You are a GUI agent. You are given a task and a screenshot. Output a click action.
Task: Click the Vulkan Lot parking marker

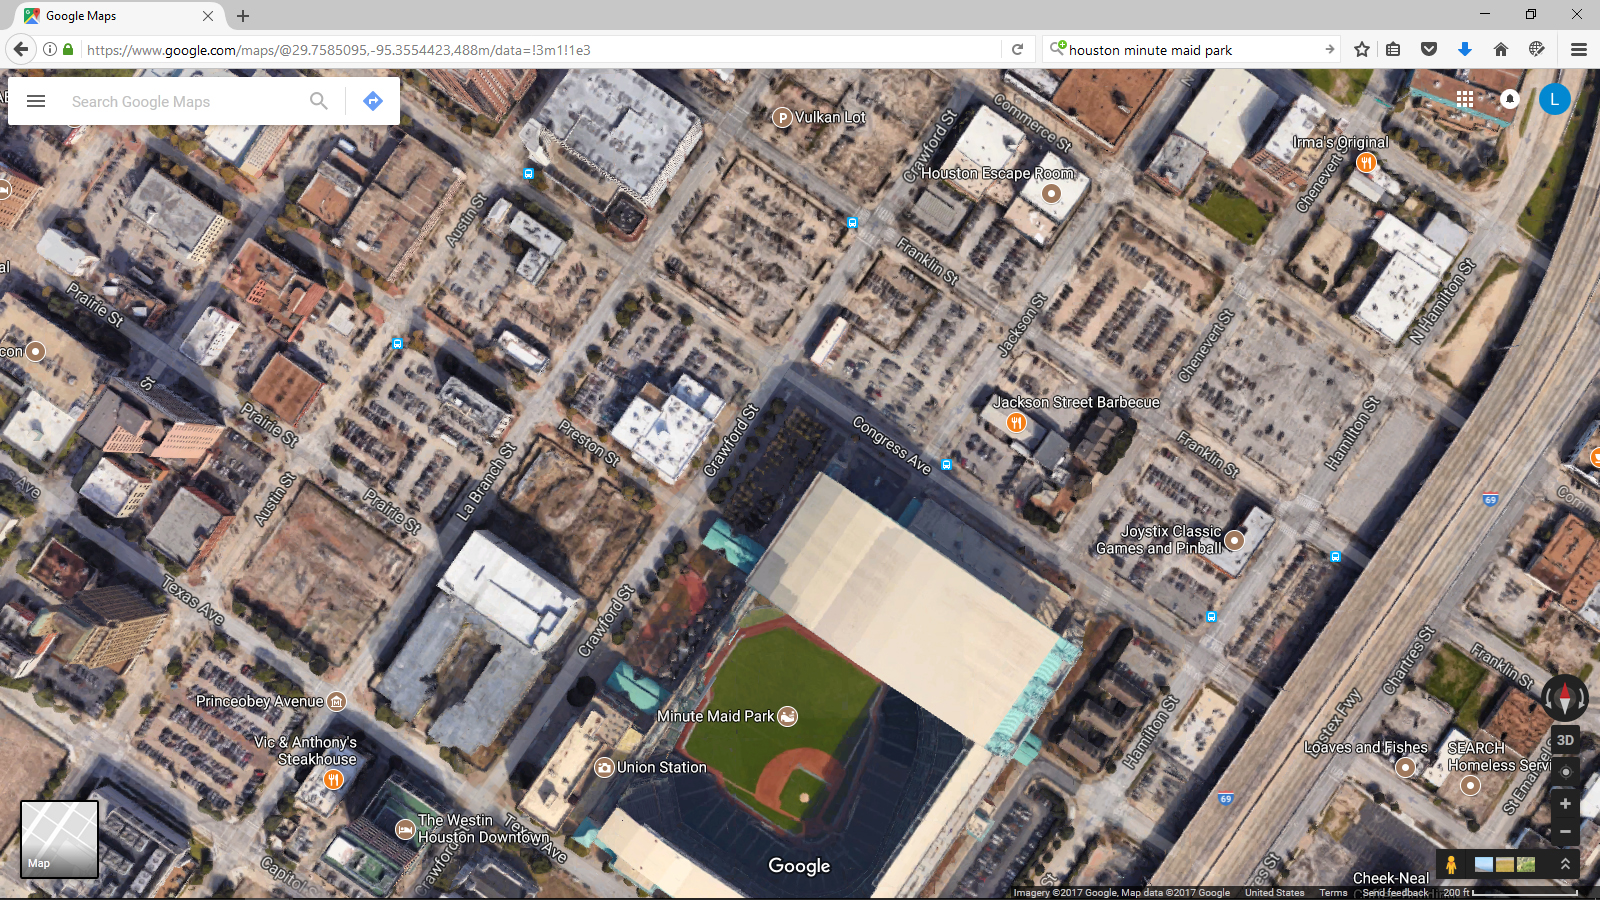(x=783, y=118)
